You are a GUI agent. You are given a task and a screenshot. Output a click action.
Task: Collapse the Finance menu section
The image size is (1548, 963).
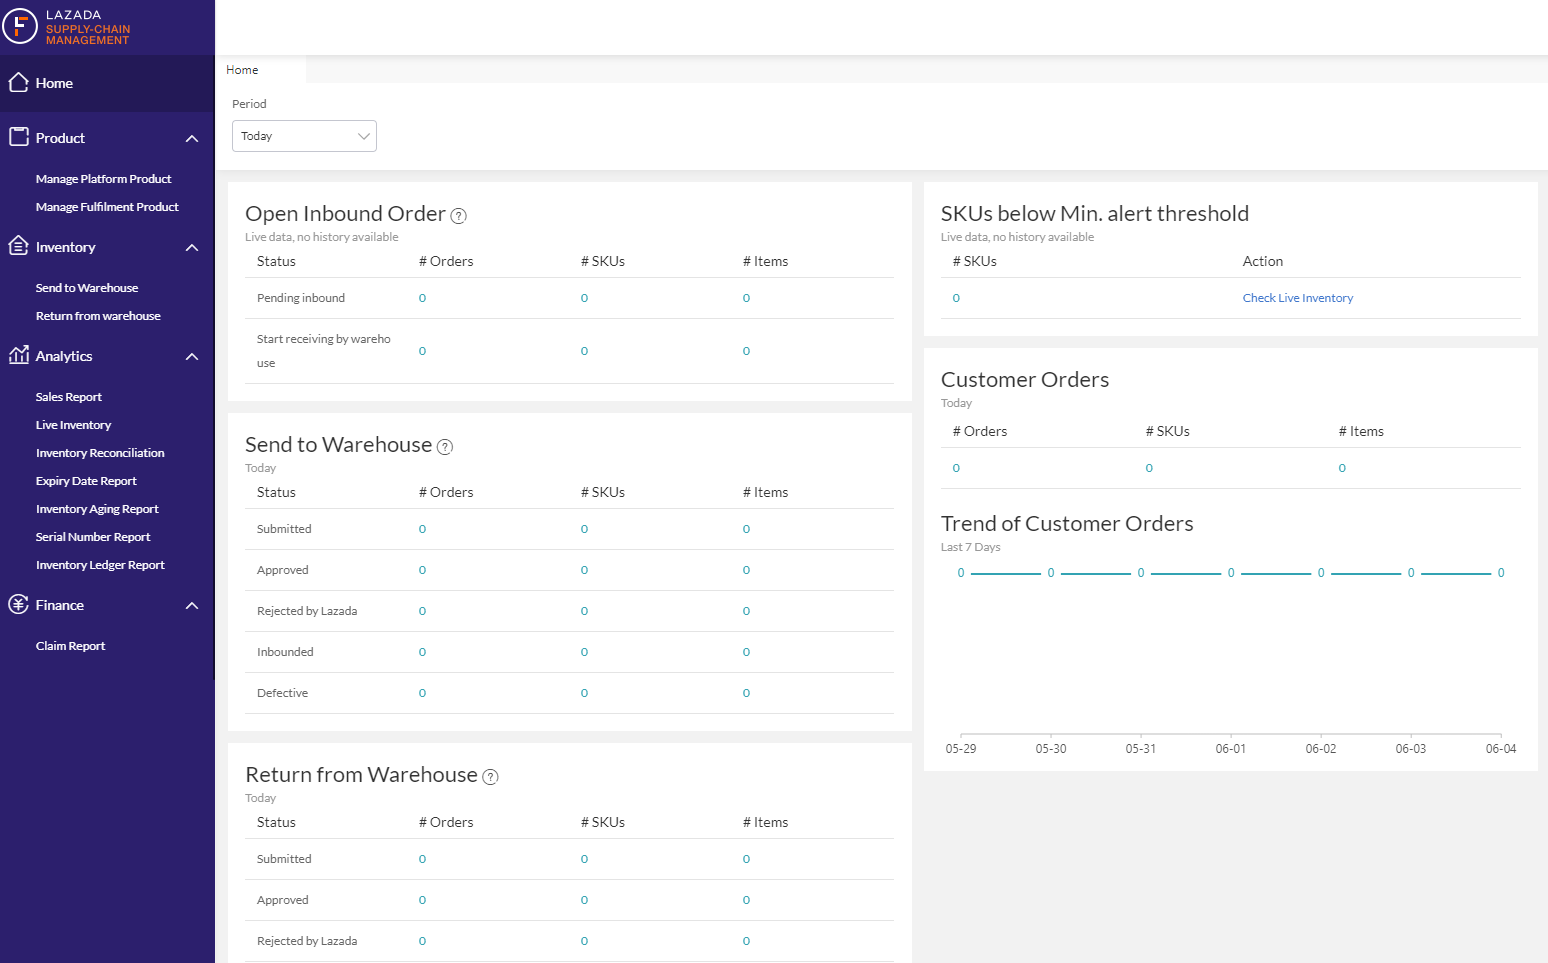(192, 605)
